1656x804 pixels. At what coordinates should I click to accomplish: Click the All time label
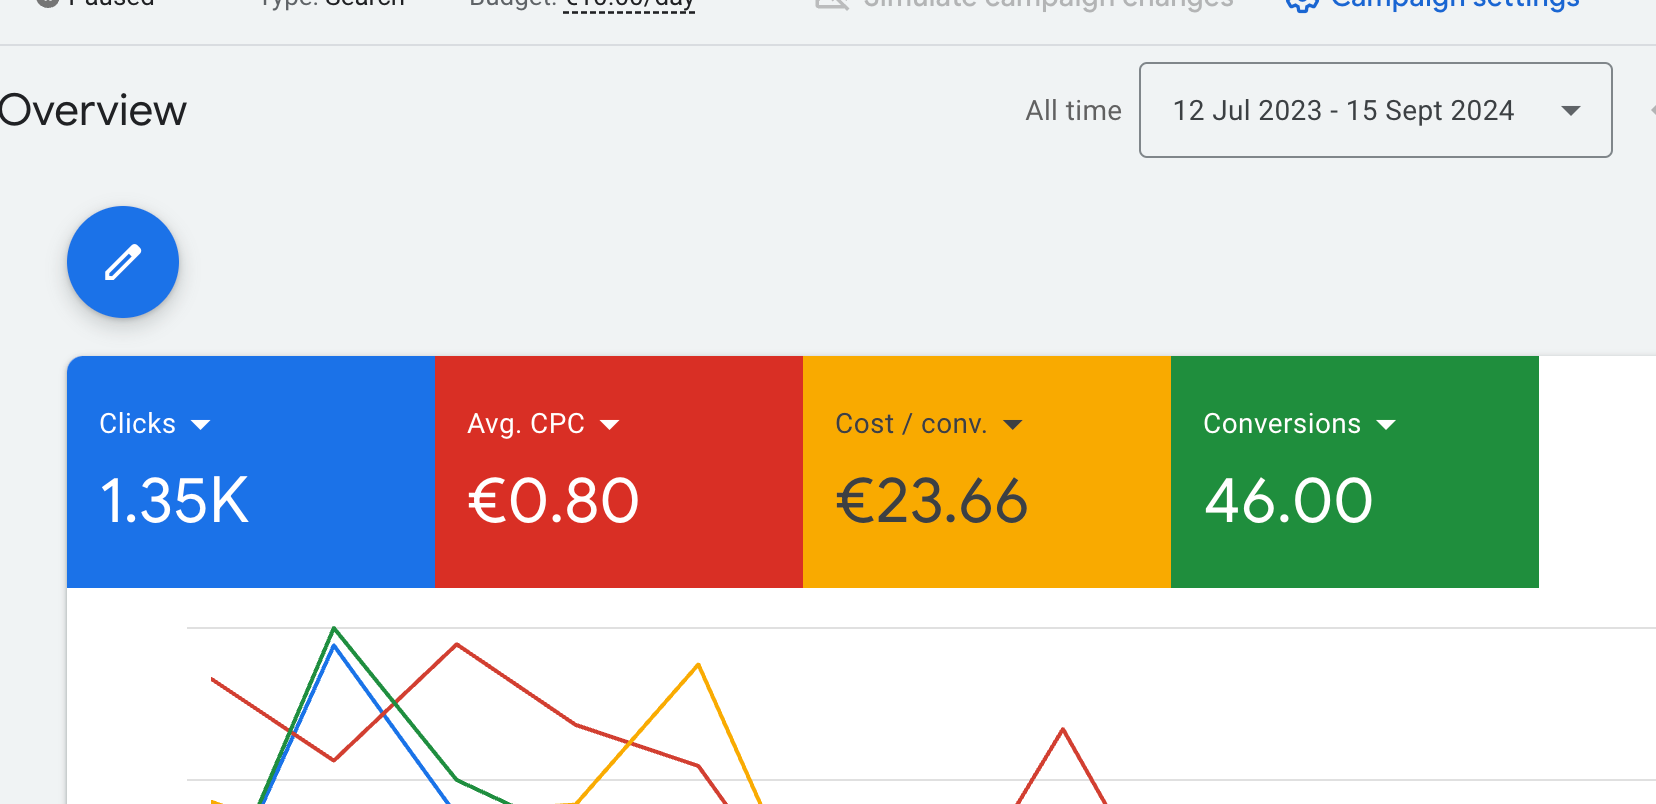tap(1073, 110)
